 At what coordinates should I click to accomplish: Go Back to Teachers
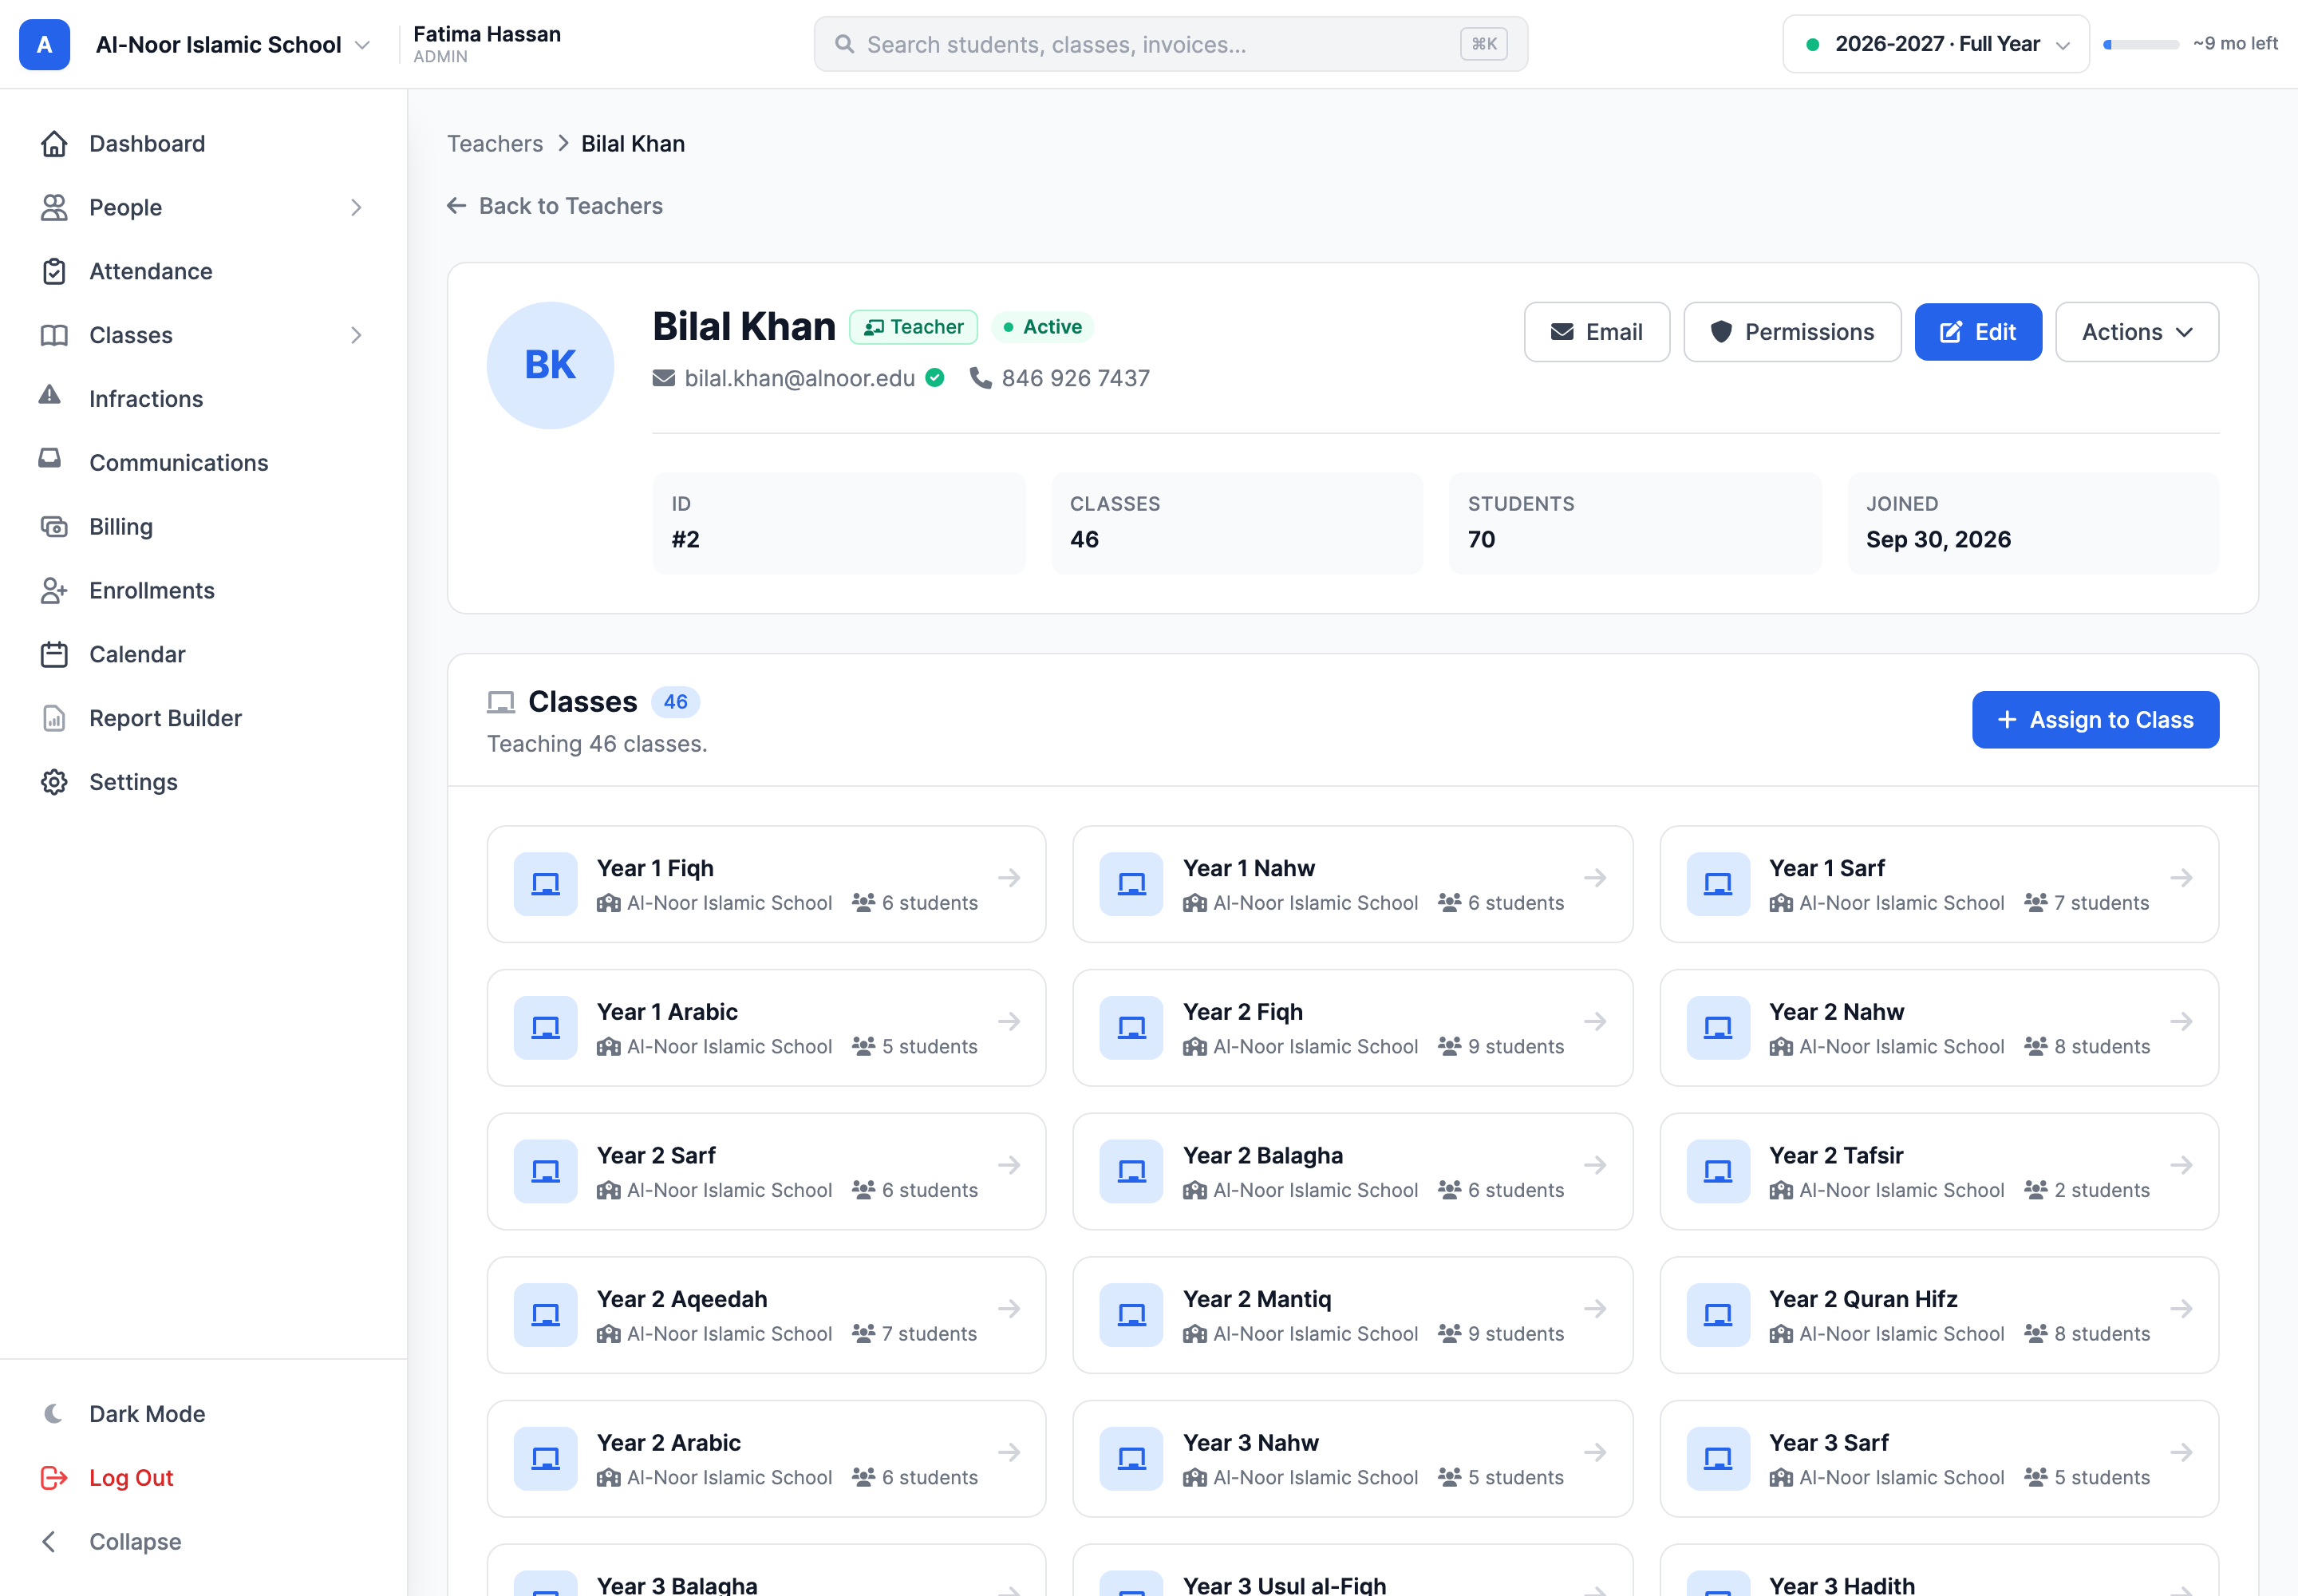click(x=555, y=206)
